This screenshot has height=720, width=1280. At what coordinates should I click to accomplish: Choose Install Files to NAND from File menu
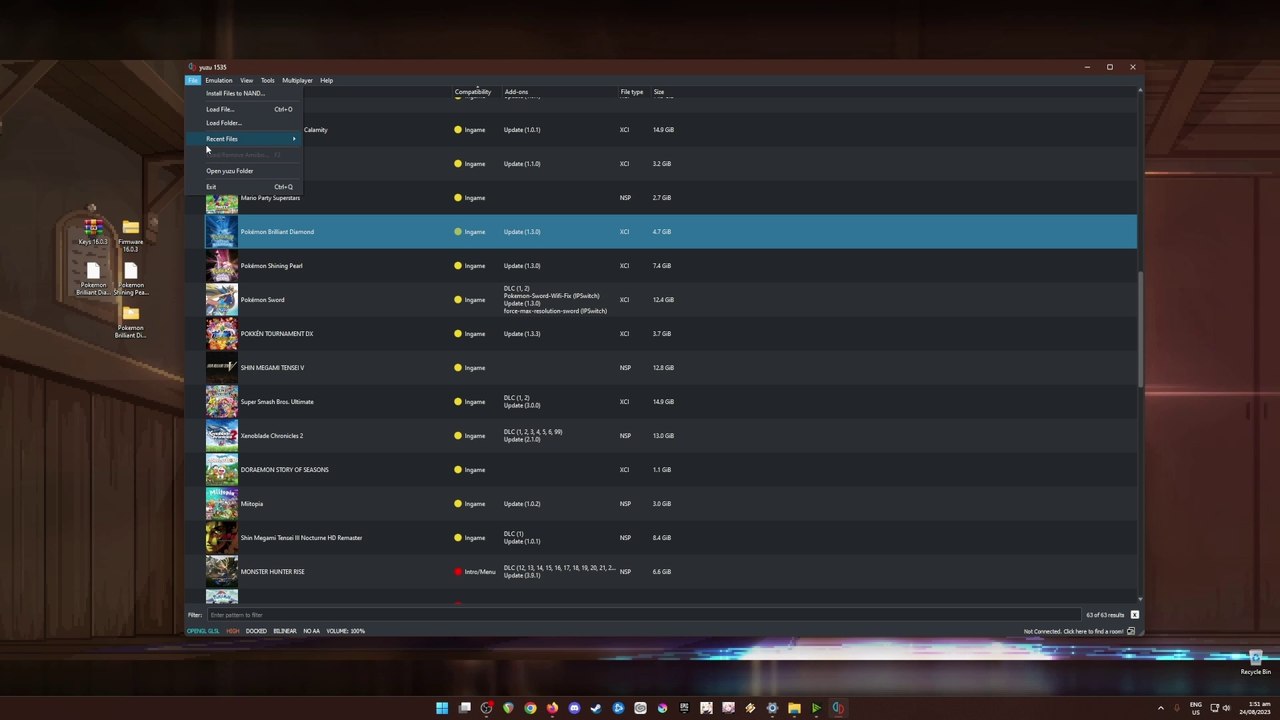coord(235,93)
